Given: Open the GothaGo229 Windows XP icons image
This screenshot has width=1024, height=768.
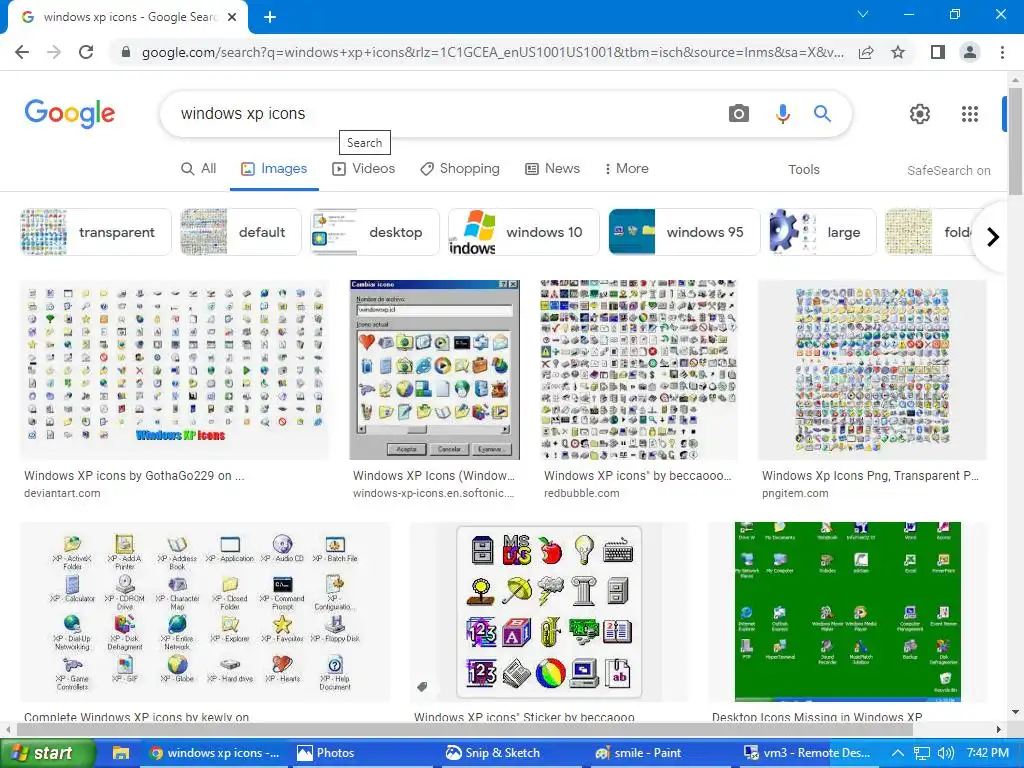Looking at the screenshot, I should pyautogui.click(x=174, y=370).
